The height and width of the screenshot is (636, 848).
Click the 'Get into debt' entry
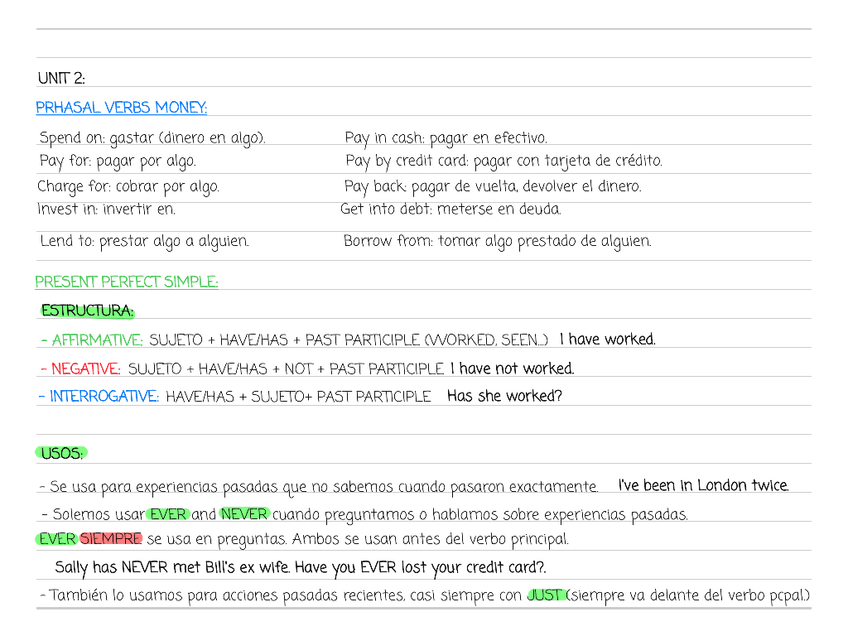450,209
